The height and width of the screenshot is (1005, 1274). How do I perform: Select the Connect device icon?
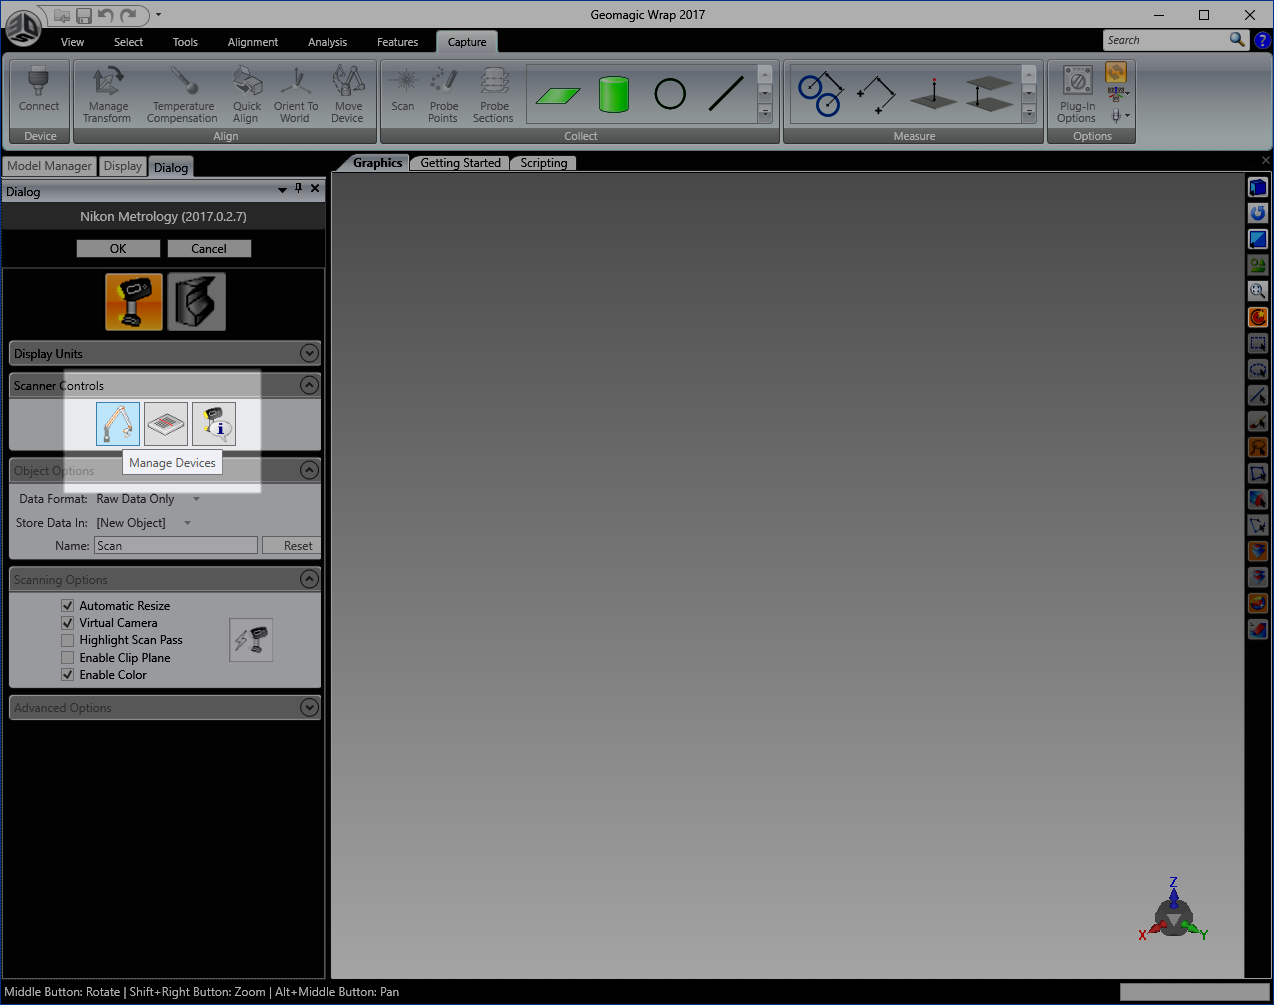[38, 93]
